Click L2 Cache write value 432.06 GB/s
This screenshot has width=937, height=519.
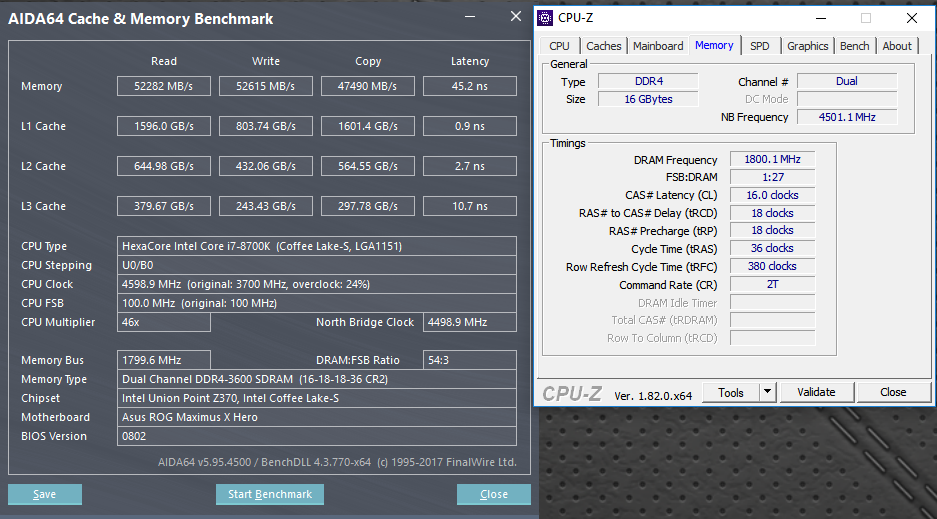[x=265, y=166]
